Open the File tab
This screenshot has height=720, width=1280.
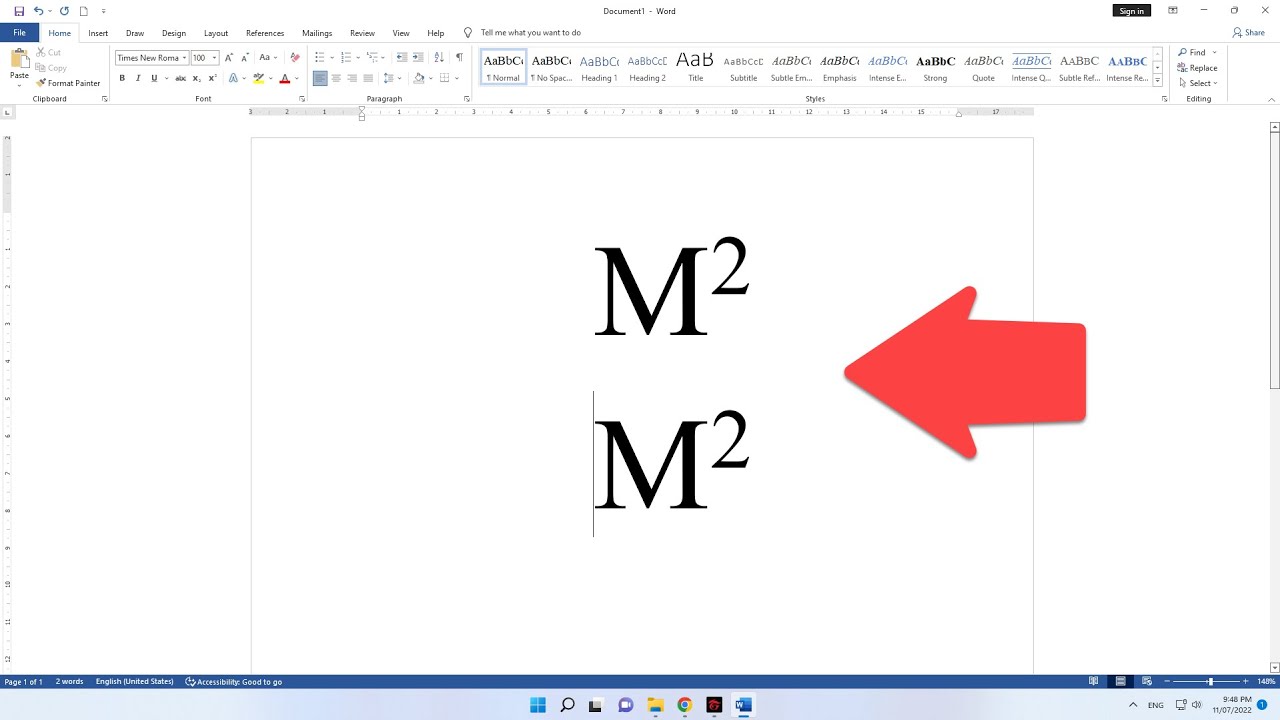pos(19,33)
